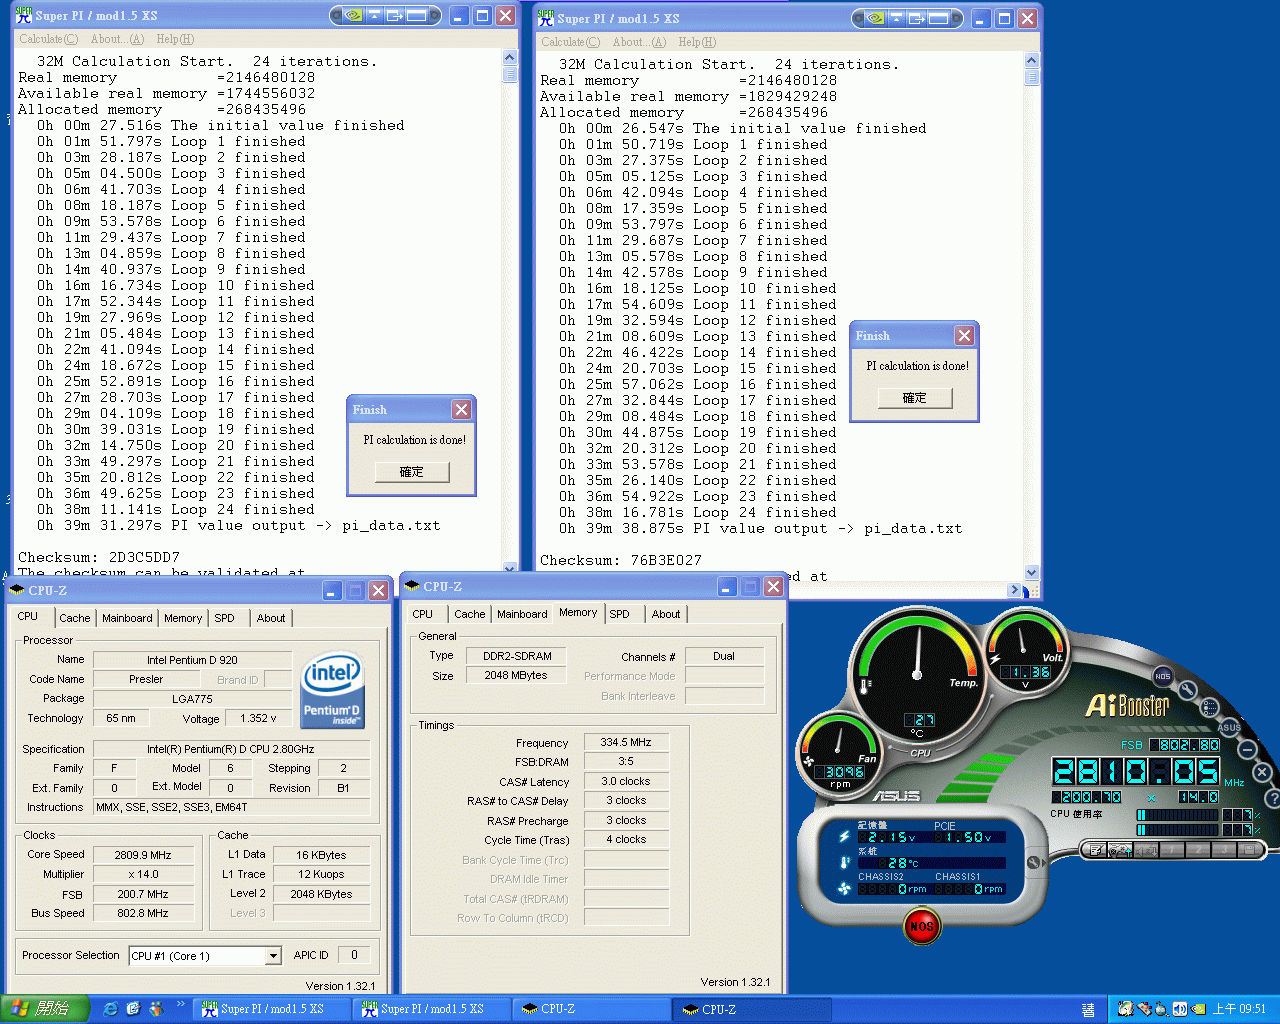Switch to About tab in left CPU-Z
The image size is (1280, 1024).
(x=271, y=618)
